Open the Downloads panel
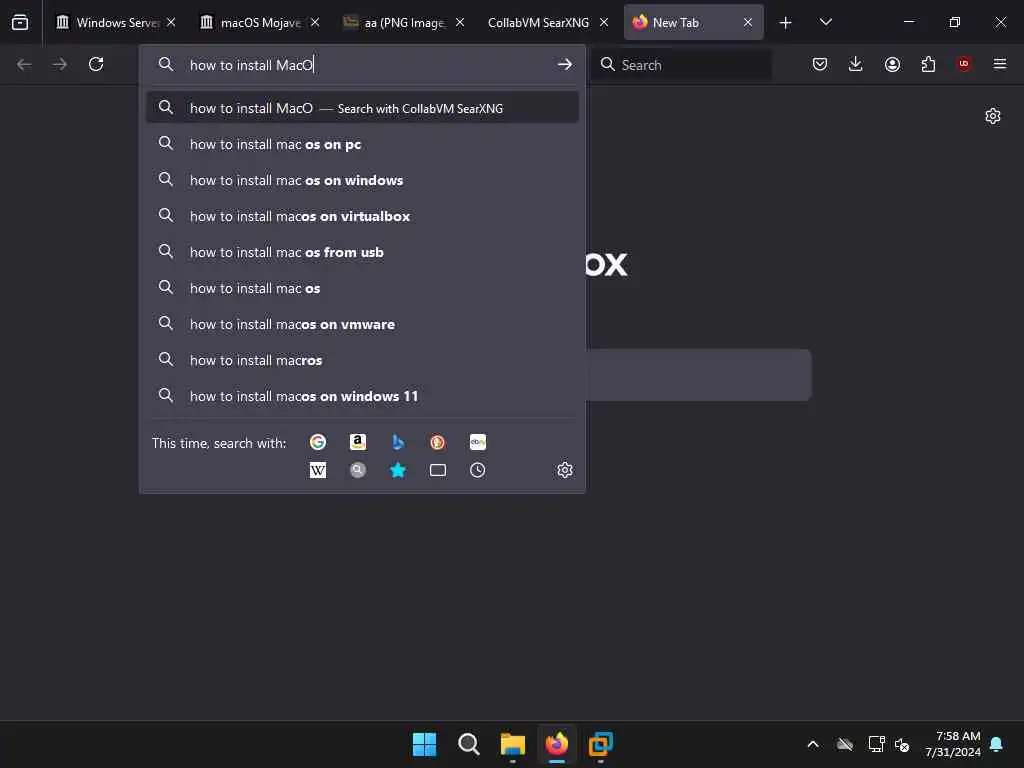This screenshot has width=1024, height=768. [x=856, y=64]
